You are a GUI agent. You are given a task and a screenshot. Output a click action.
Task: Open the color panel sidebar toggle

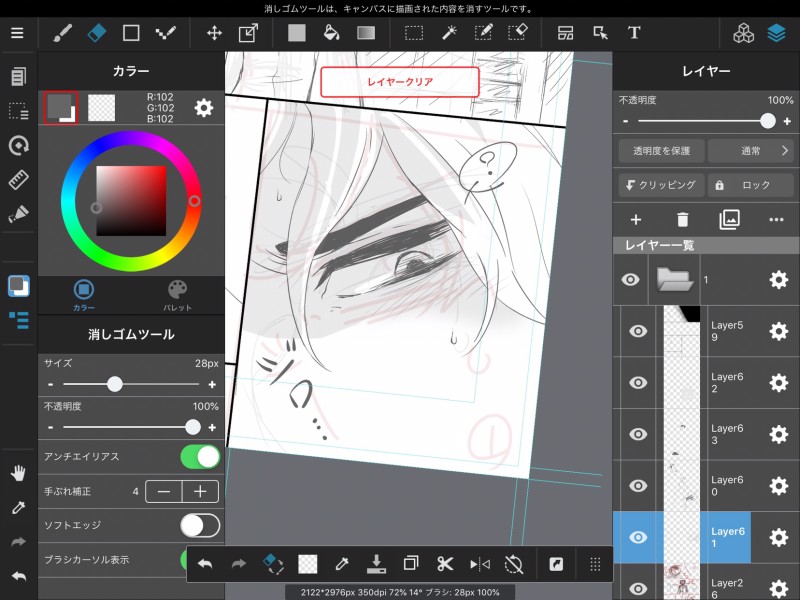[18, 286]
